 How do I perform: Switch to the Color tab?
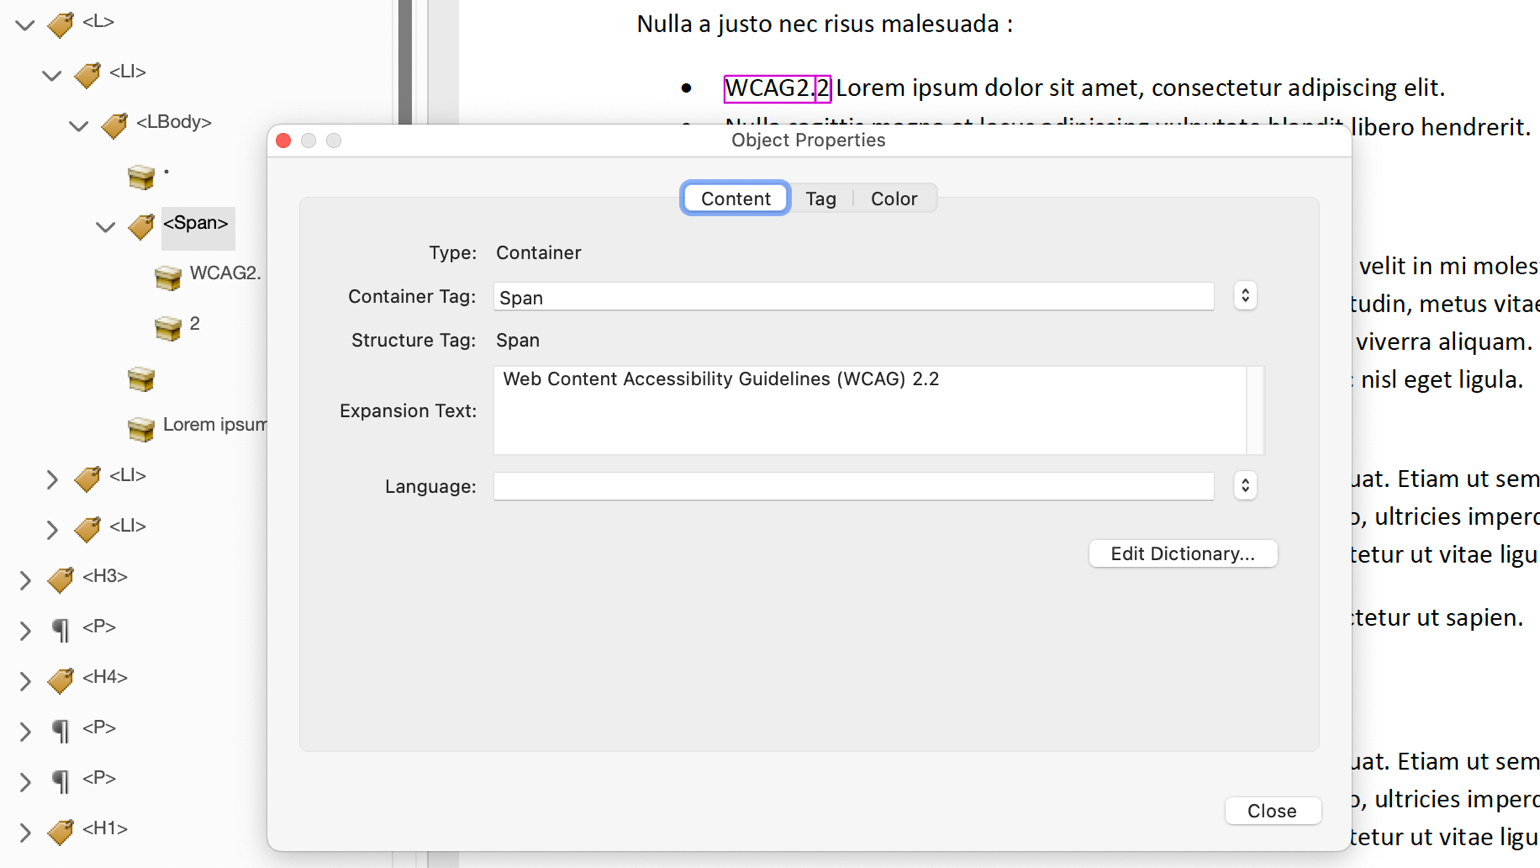coord(894,197)
